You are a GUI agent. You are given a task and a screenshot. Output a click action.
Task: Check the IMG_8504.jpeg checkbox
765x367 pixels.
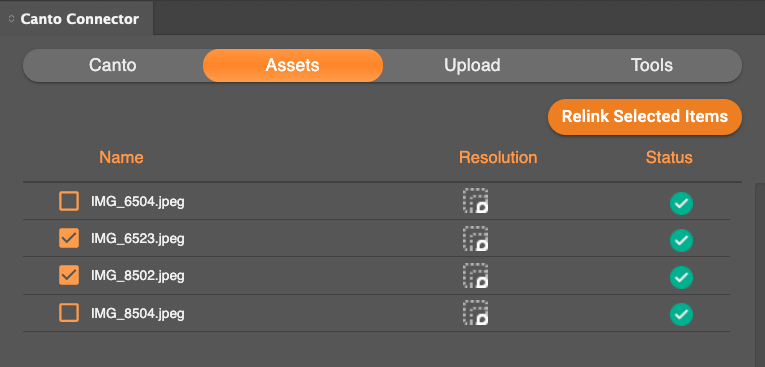pyautogui.click(x=69, y=312)
